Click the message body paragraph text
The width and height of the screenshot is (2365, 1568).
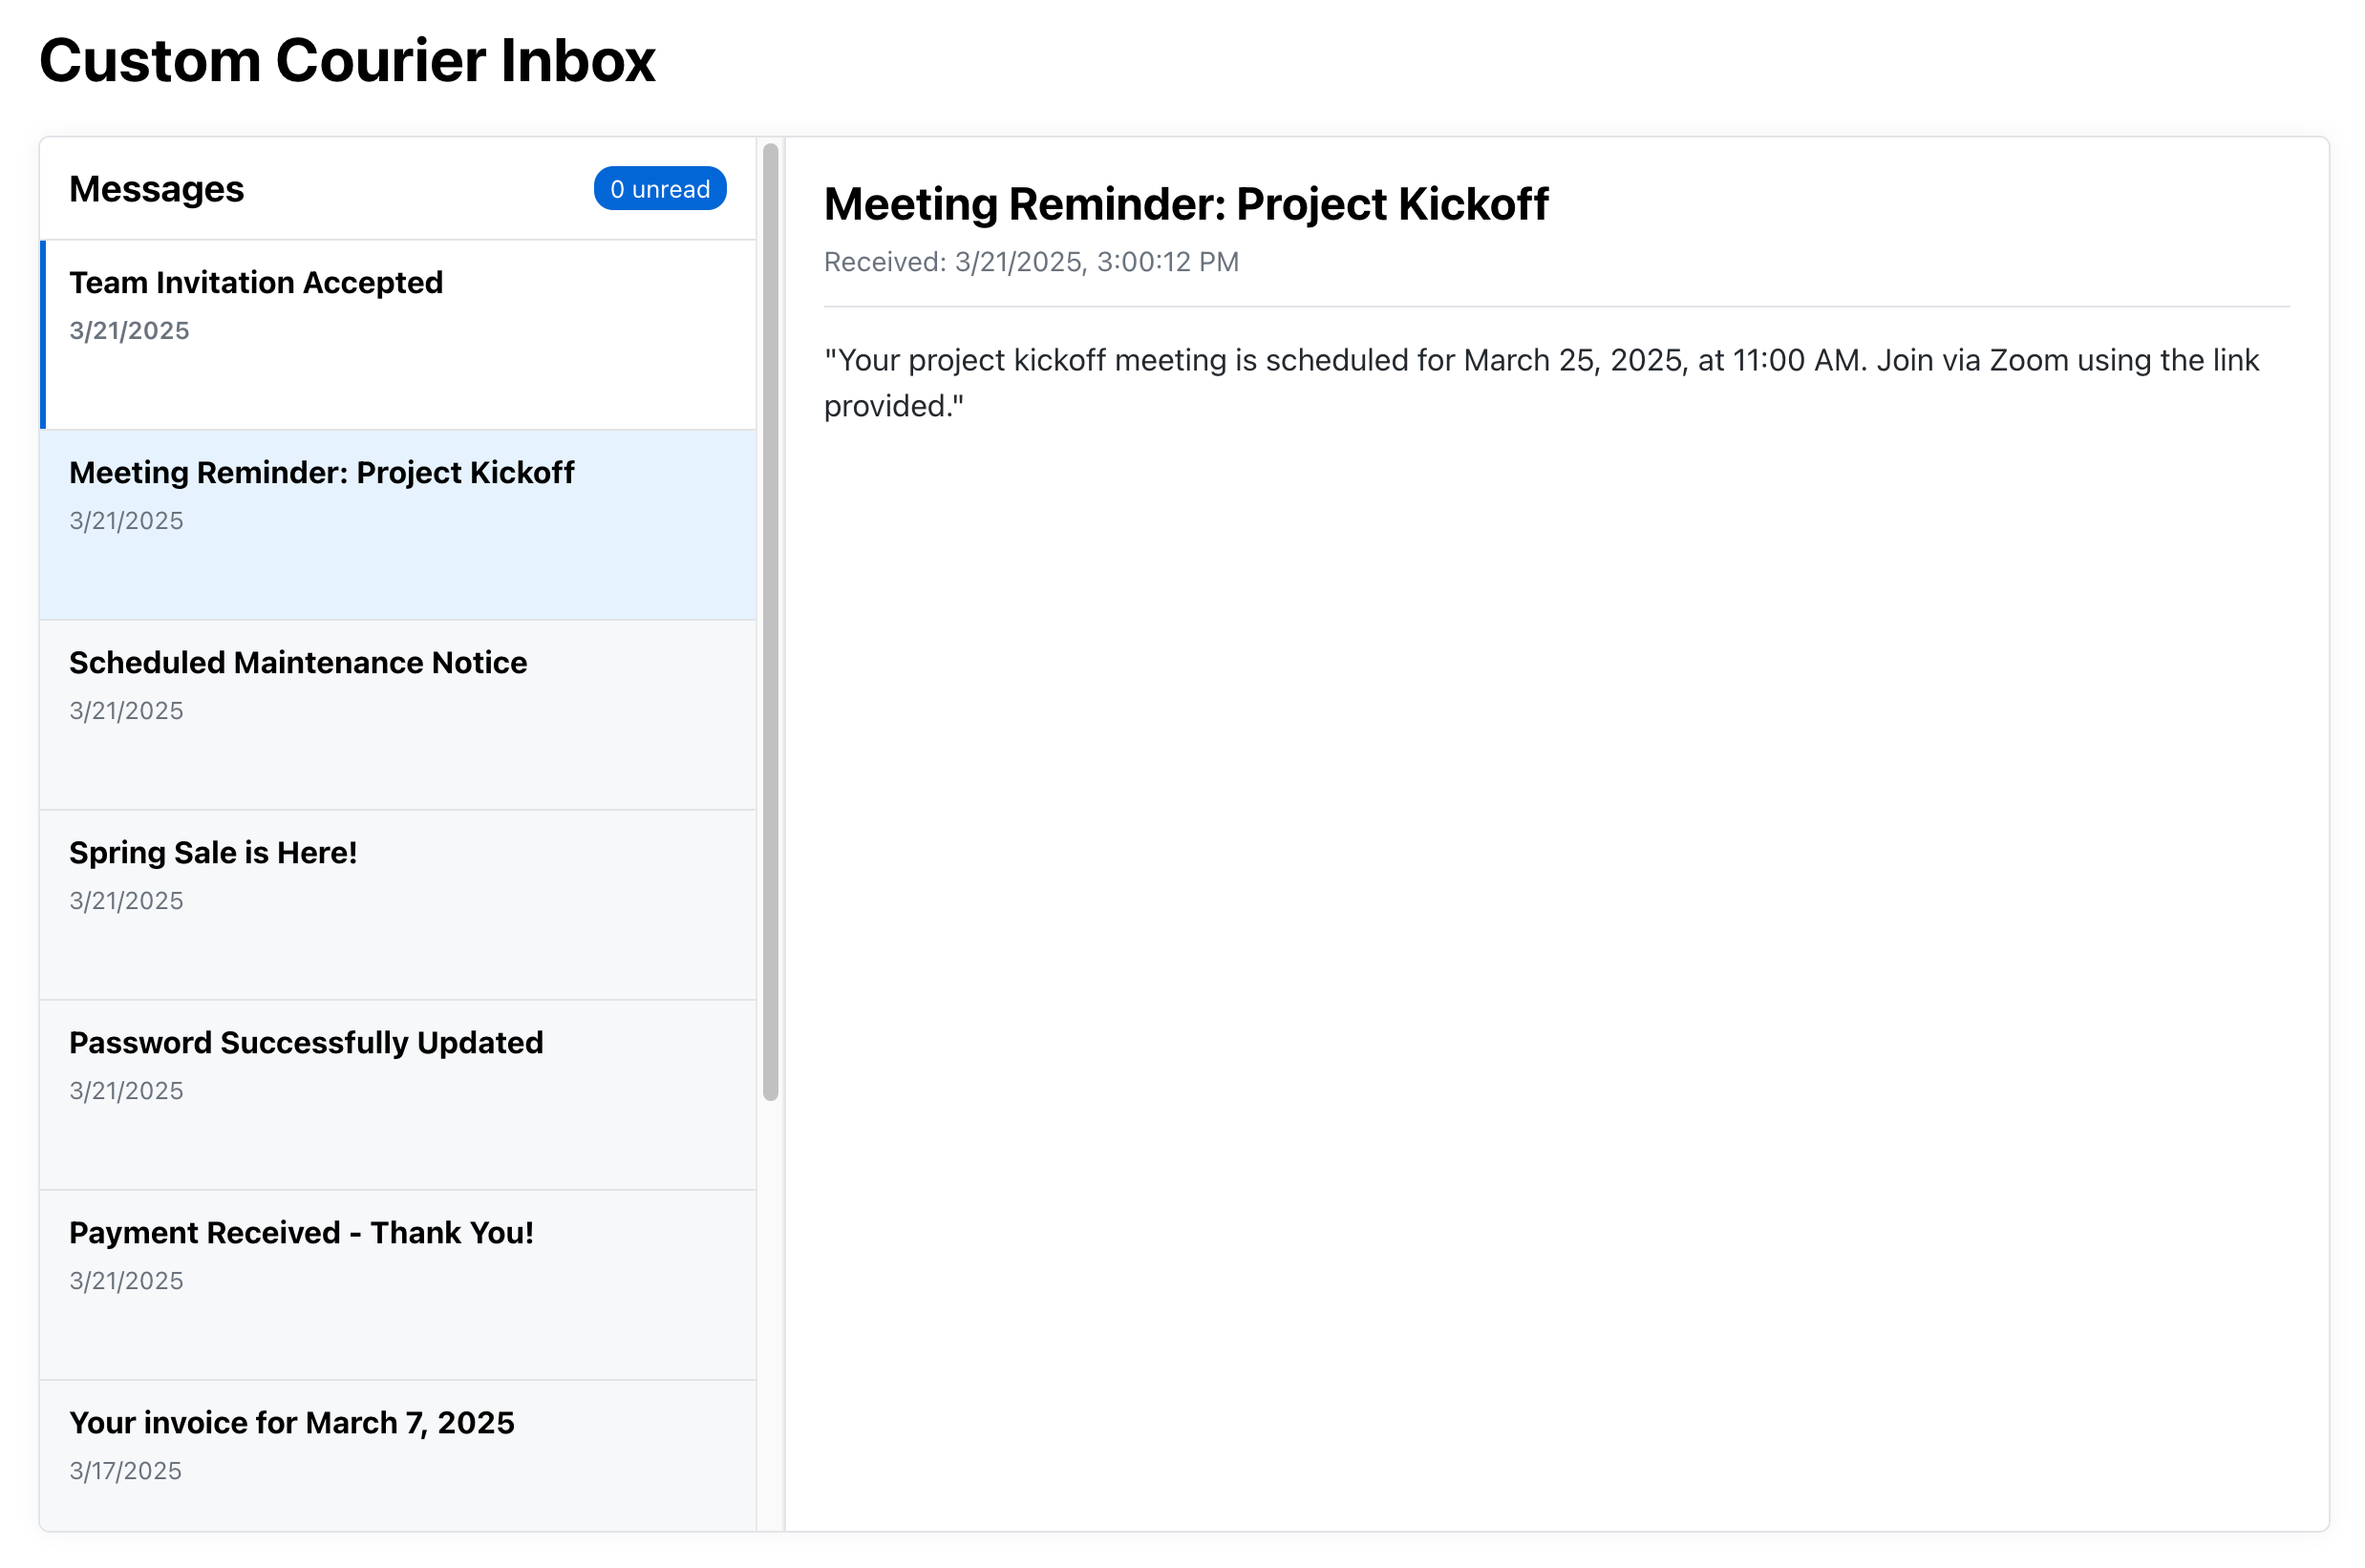point(1542,382)
